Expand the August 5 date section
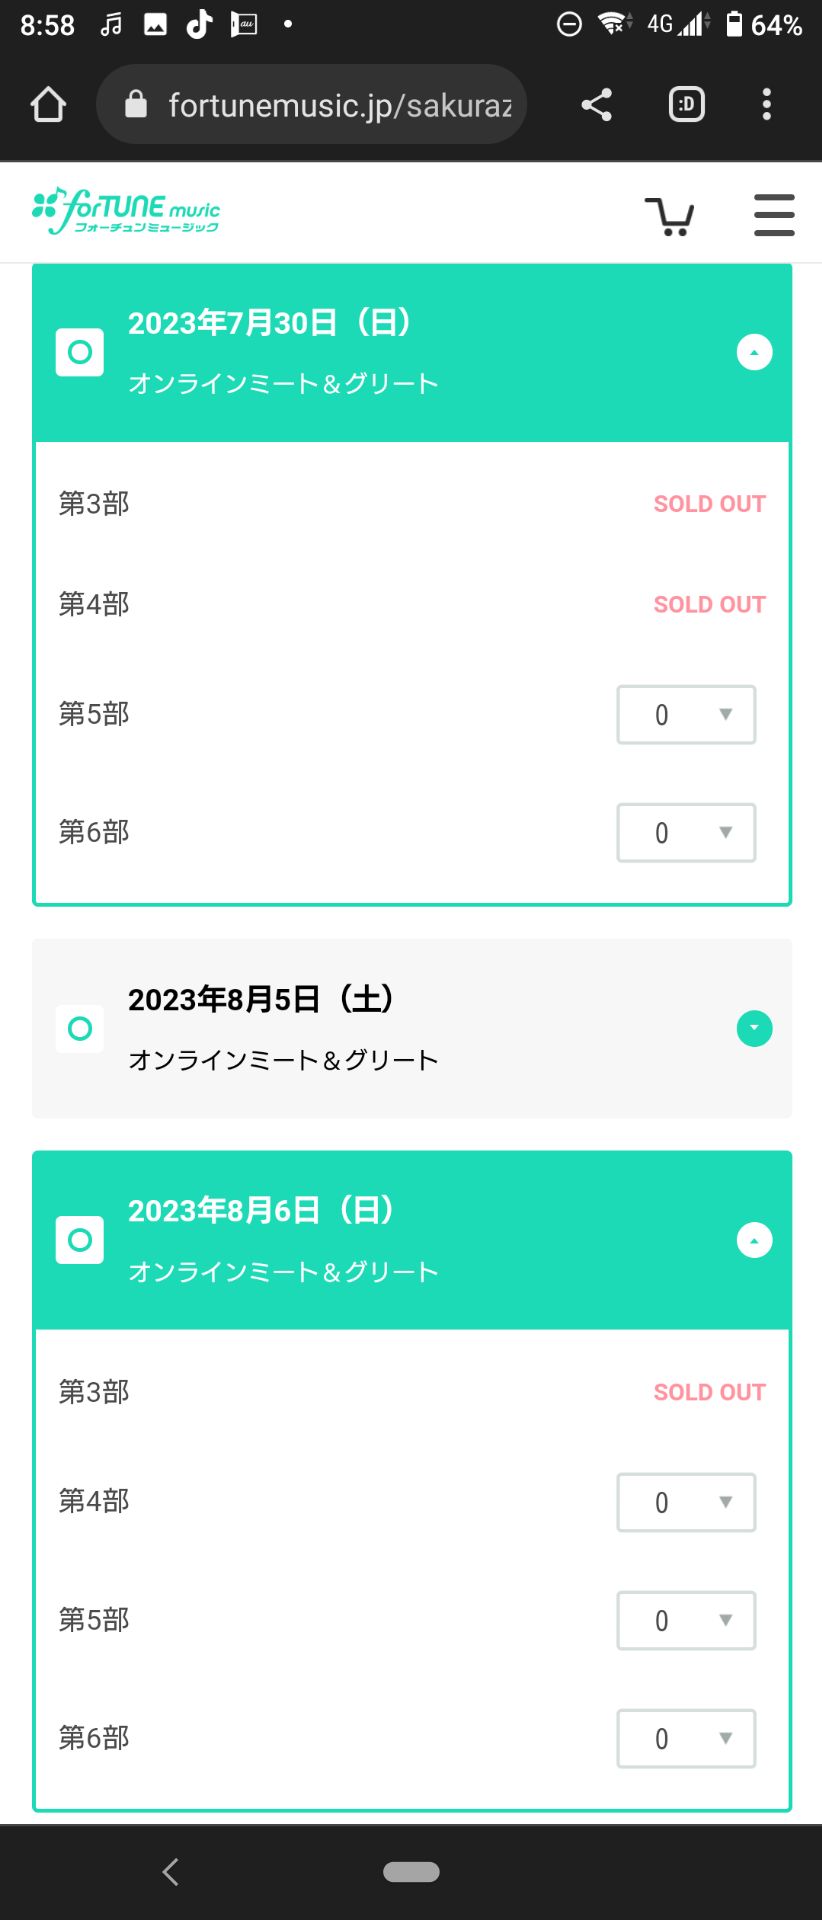The width and height of the screenshot is (822, 1920). coord(754,1028)
